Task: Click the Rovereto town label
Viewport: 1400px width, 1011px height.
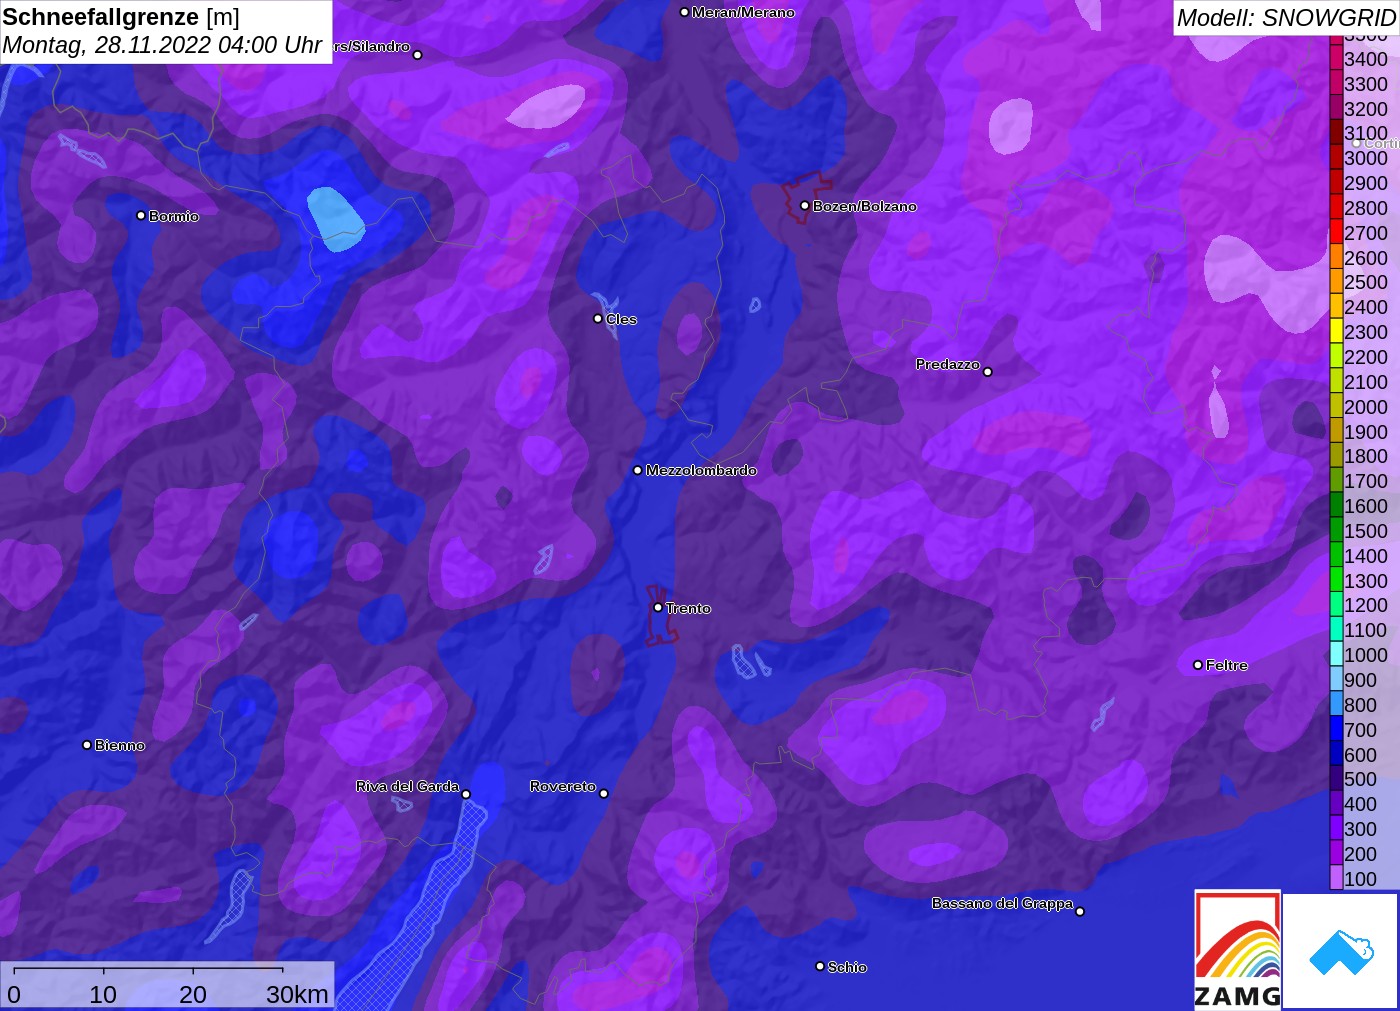Action: click(563, 786)
